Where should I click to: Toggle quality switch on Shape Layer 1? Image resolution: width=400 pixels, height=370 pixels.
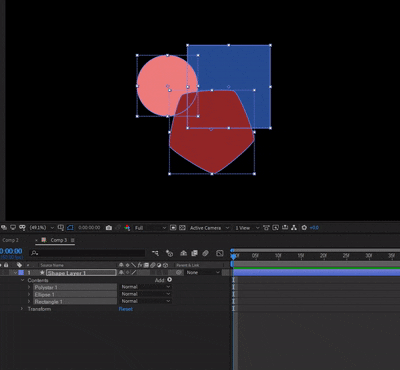[134, 273]
